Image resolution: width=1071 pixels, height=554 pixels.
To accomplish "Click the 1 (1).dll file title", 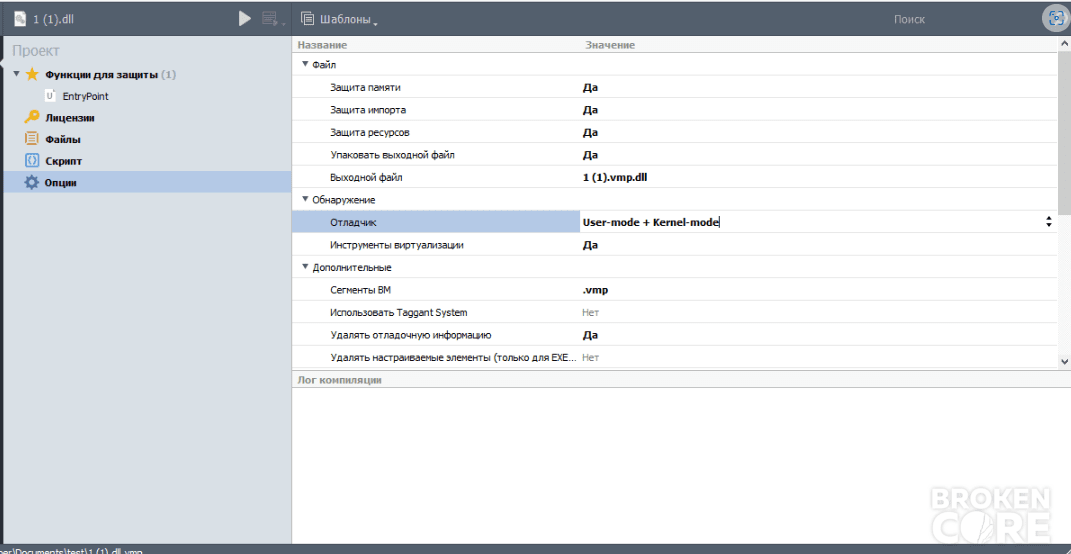I will click(x=53, y=19).
